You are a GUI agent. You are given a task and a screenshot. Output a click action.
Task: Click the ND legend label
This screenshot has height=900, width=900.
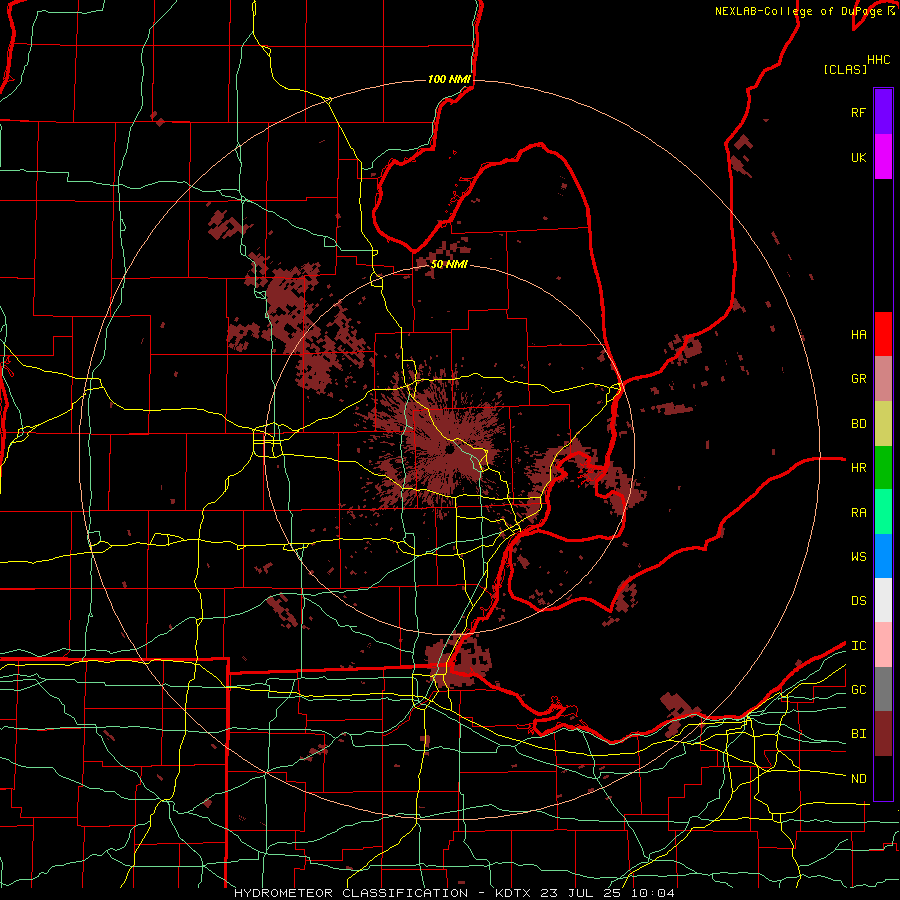[858, 778]
